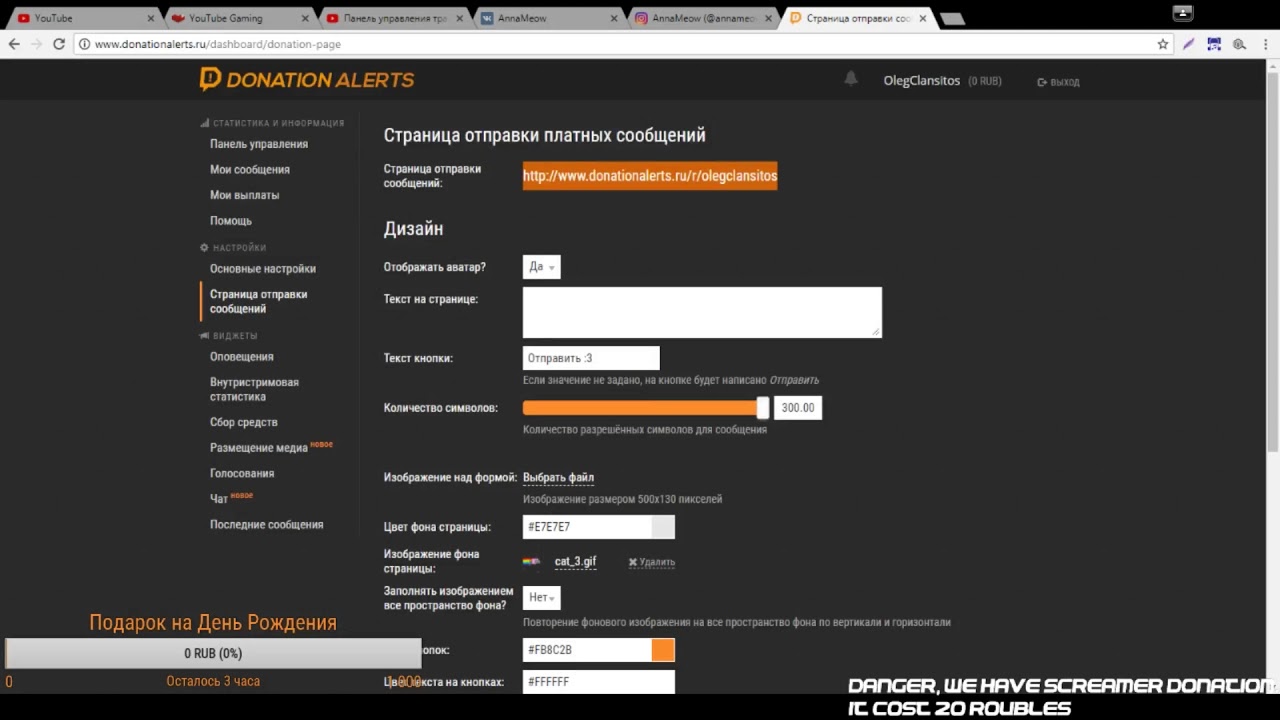Open the notifications bell
Image resolution: width=1280 pixels, height=720 pixels.
tap(851, 79)
